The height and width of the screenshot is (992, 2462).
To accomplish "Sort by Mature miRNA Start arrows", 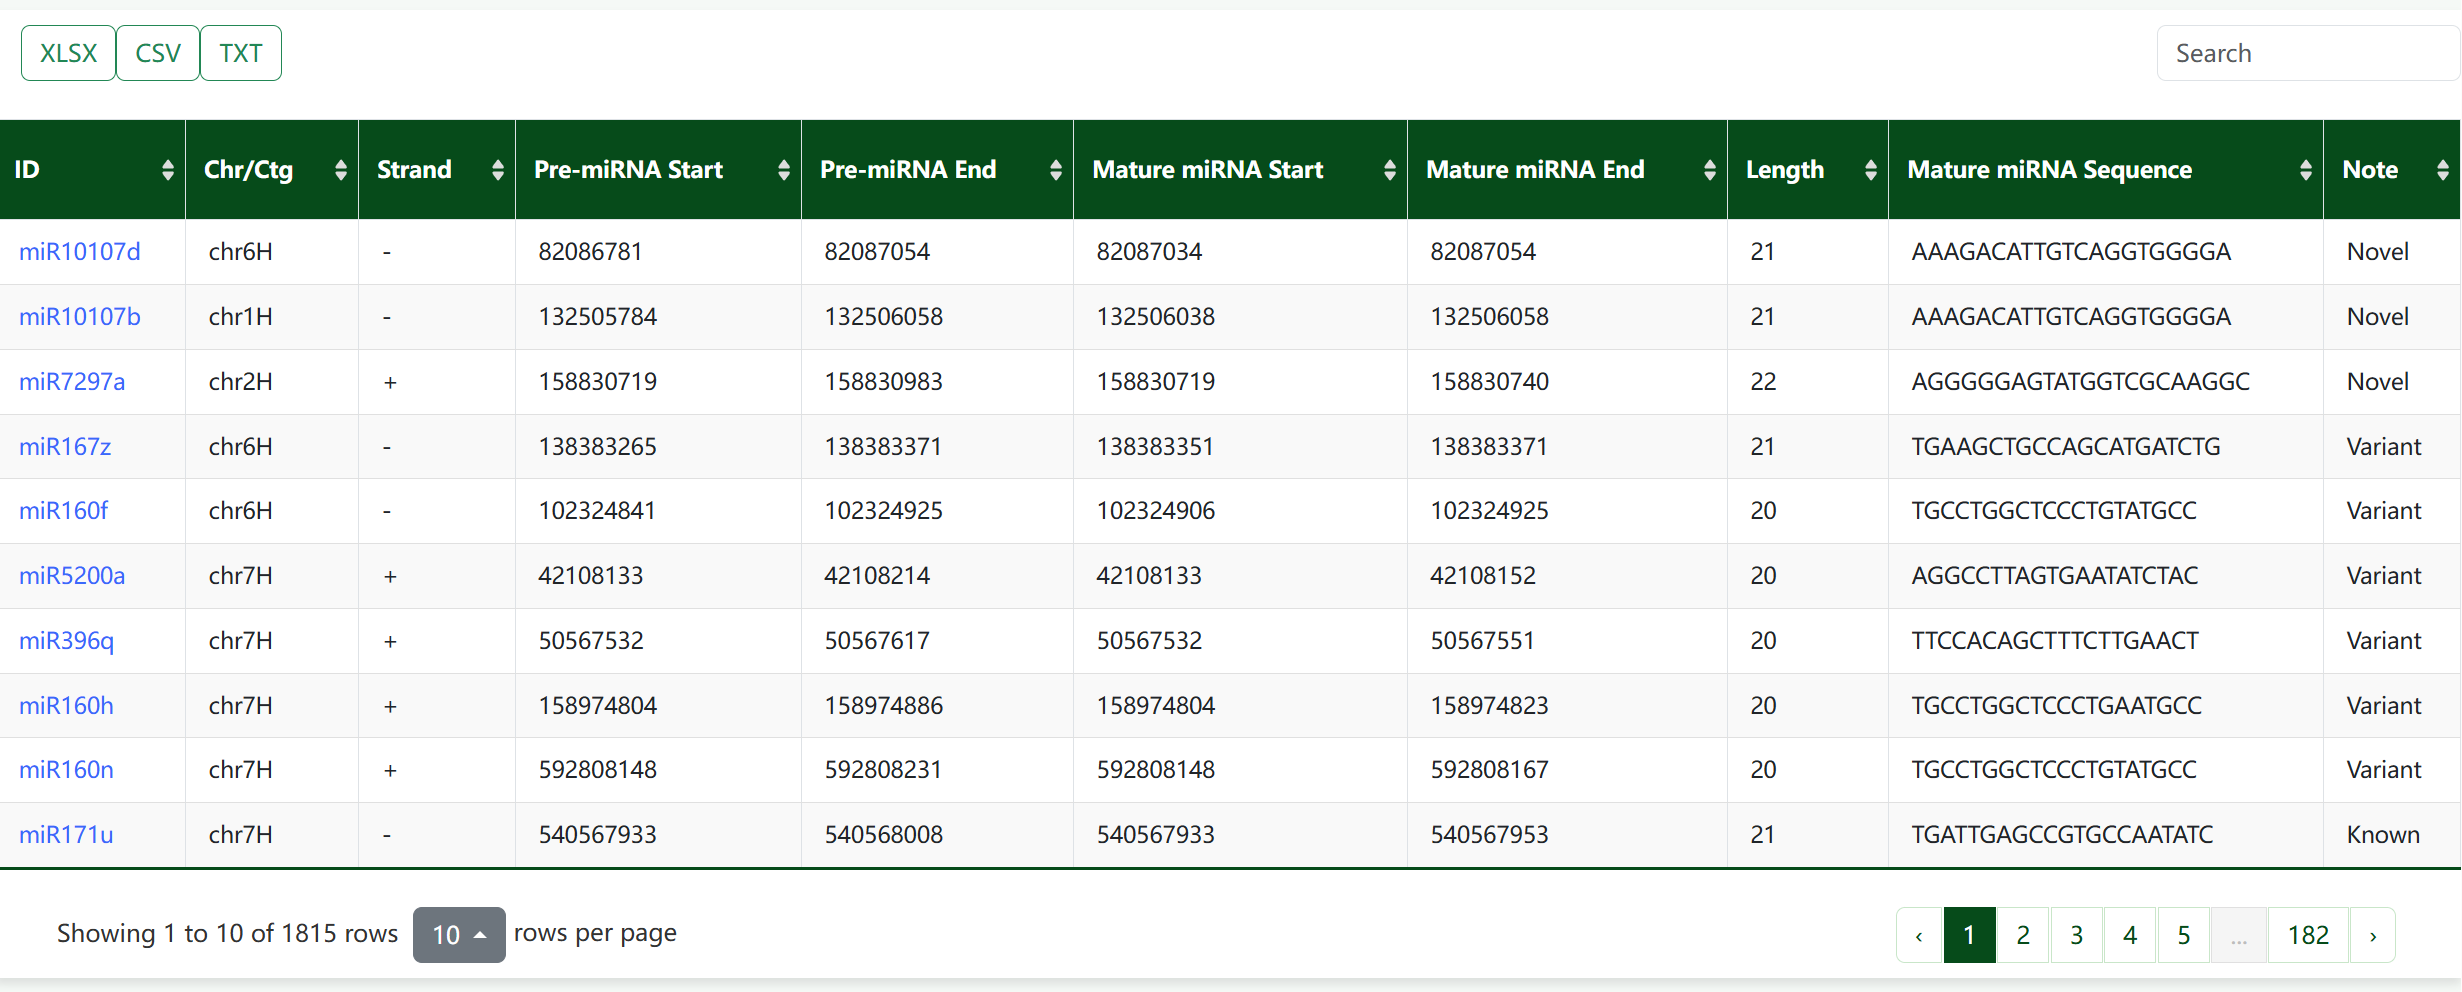I will (1390, 171).
